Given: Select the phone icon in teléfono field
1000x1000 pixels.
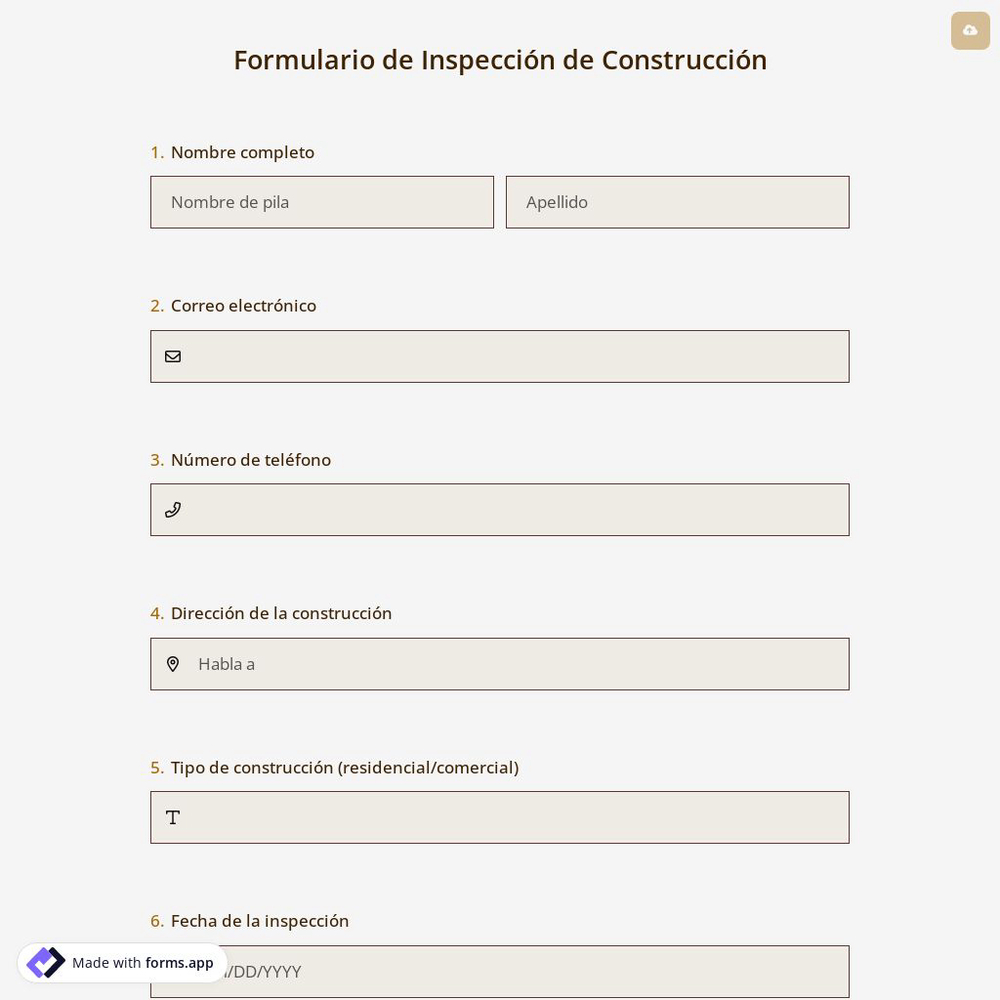Looking at the screenshot, I should pos(173,510).
